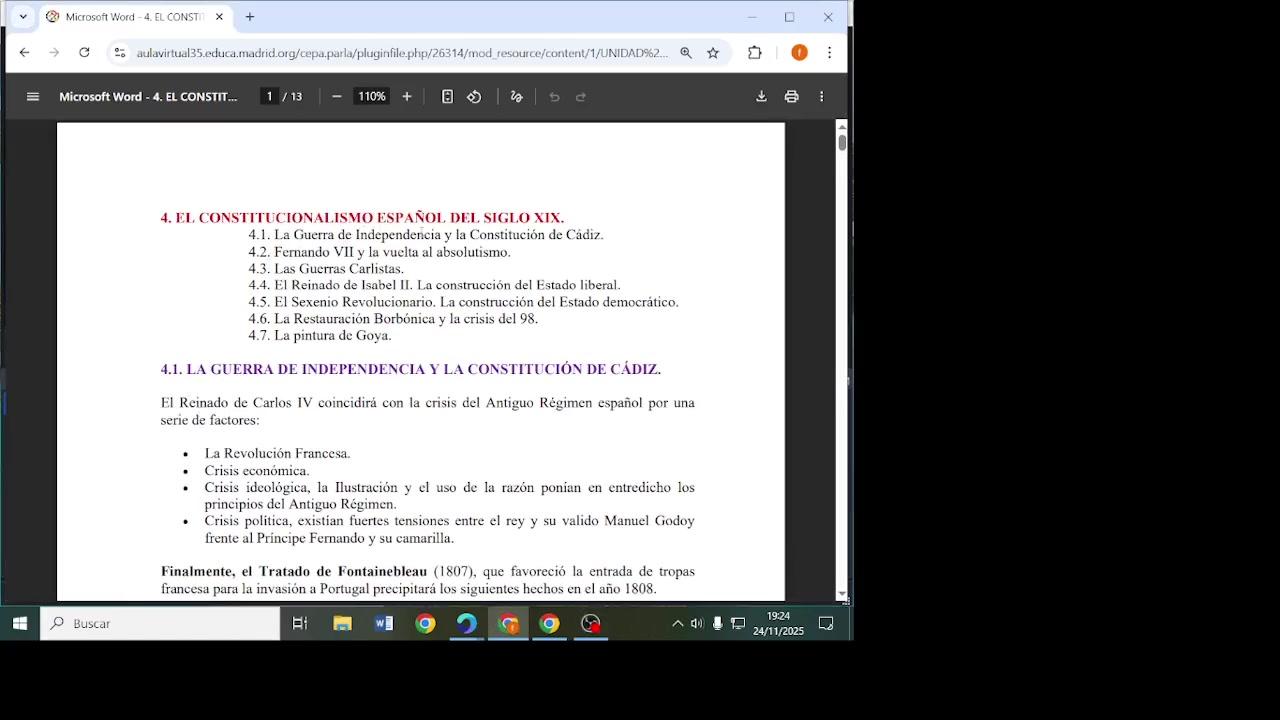Click the Buscar taskbar search box

coord(160,623)
